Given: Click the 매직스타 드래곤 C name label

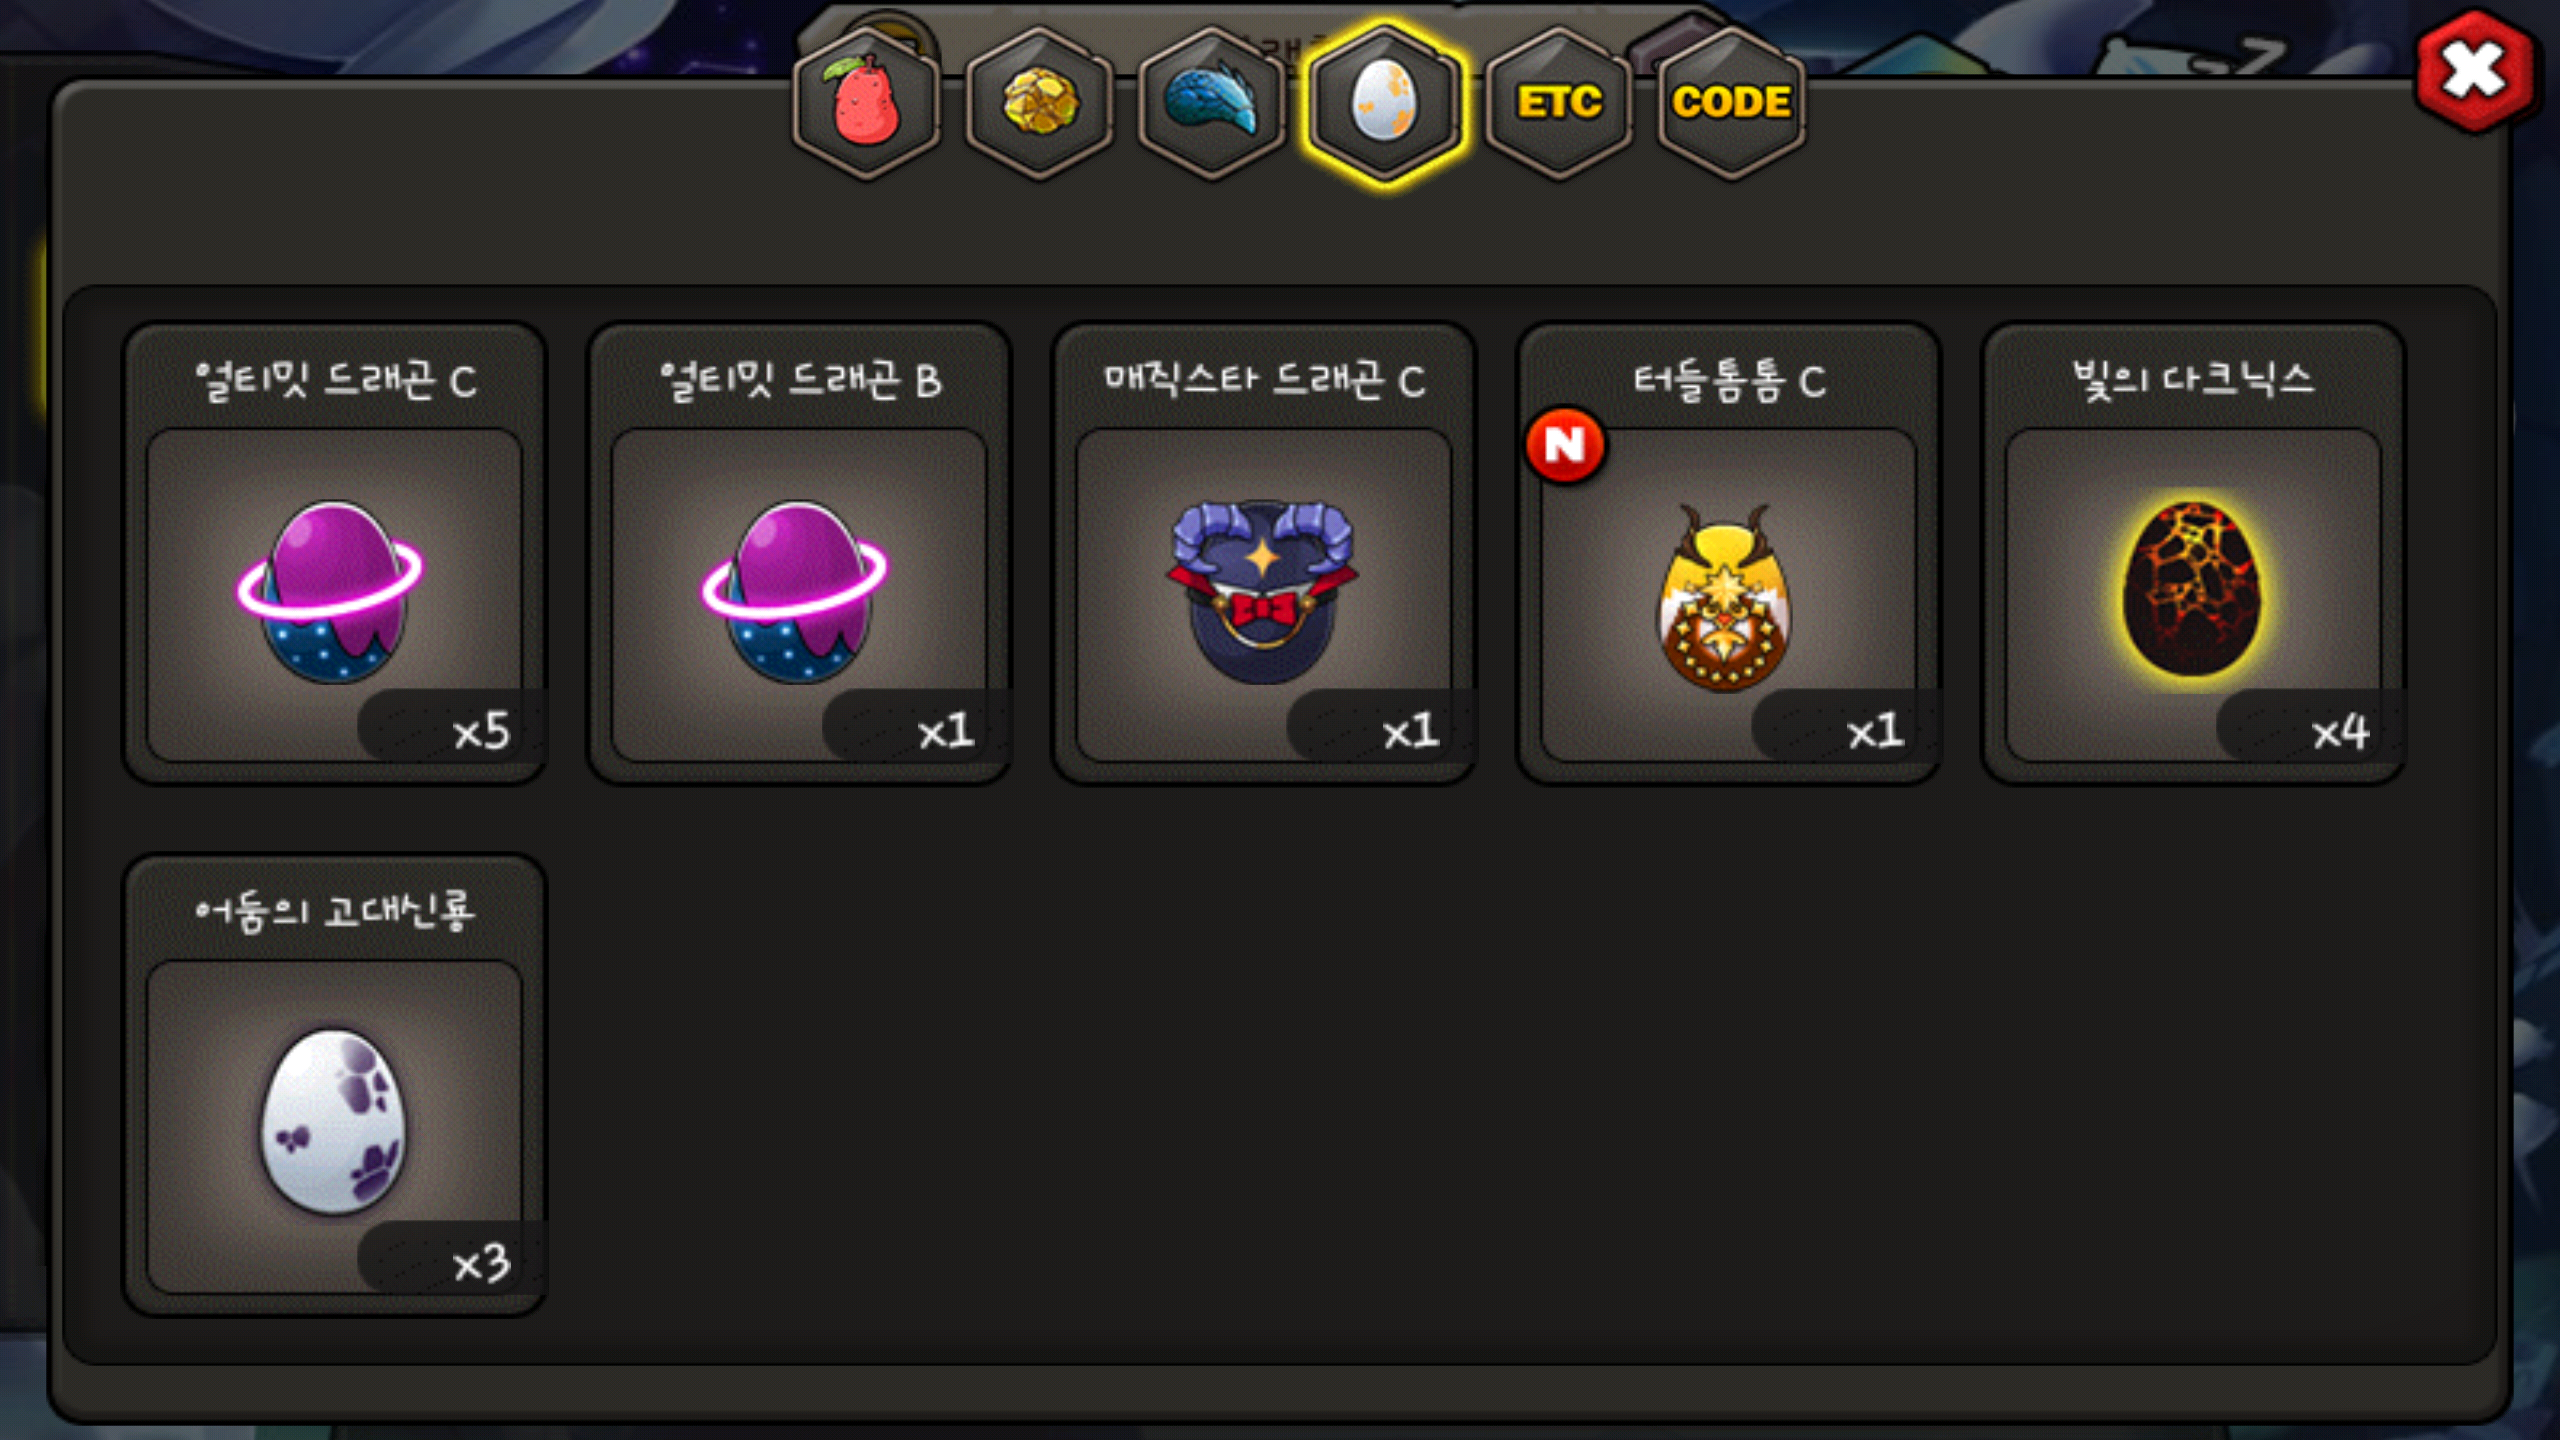Looking at the screenshot, I should click(x=1264, y=380).
